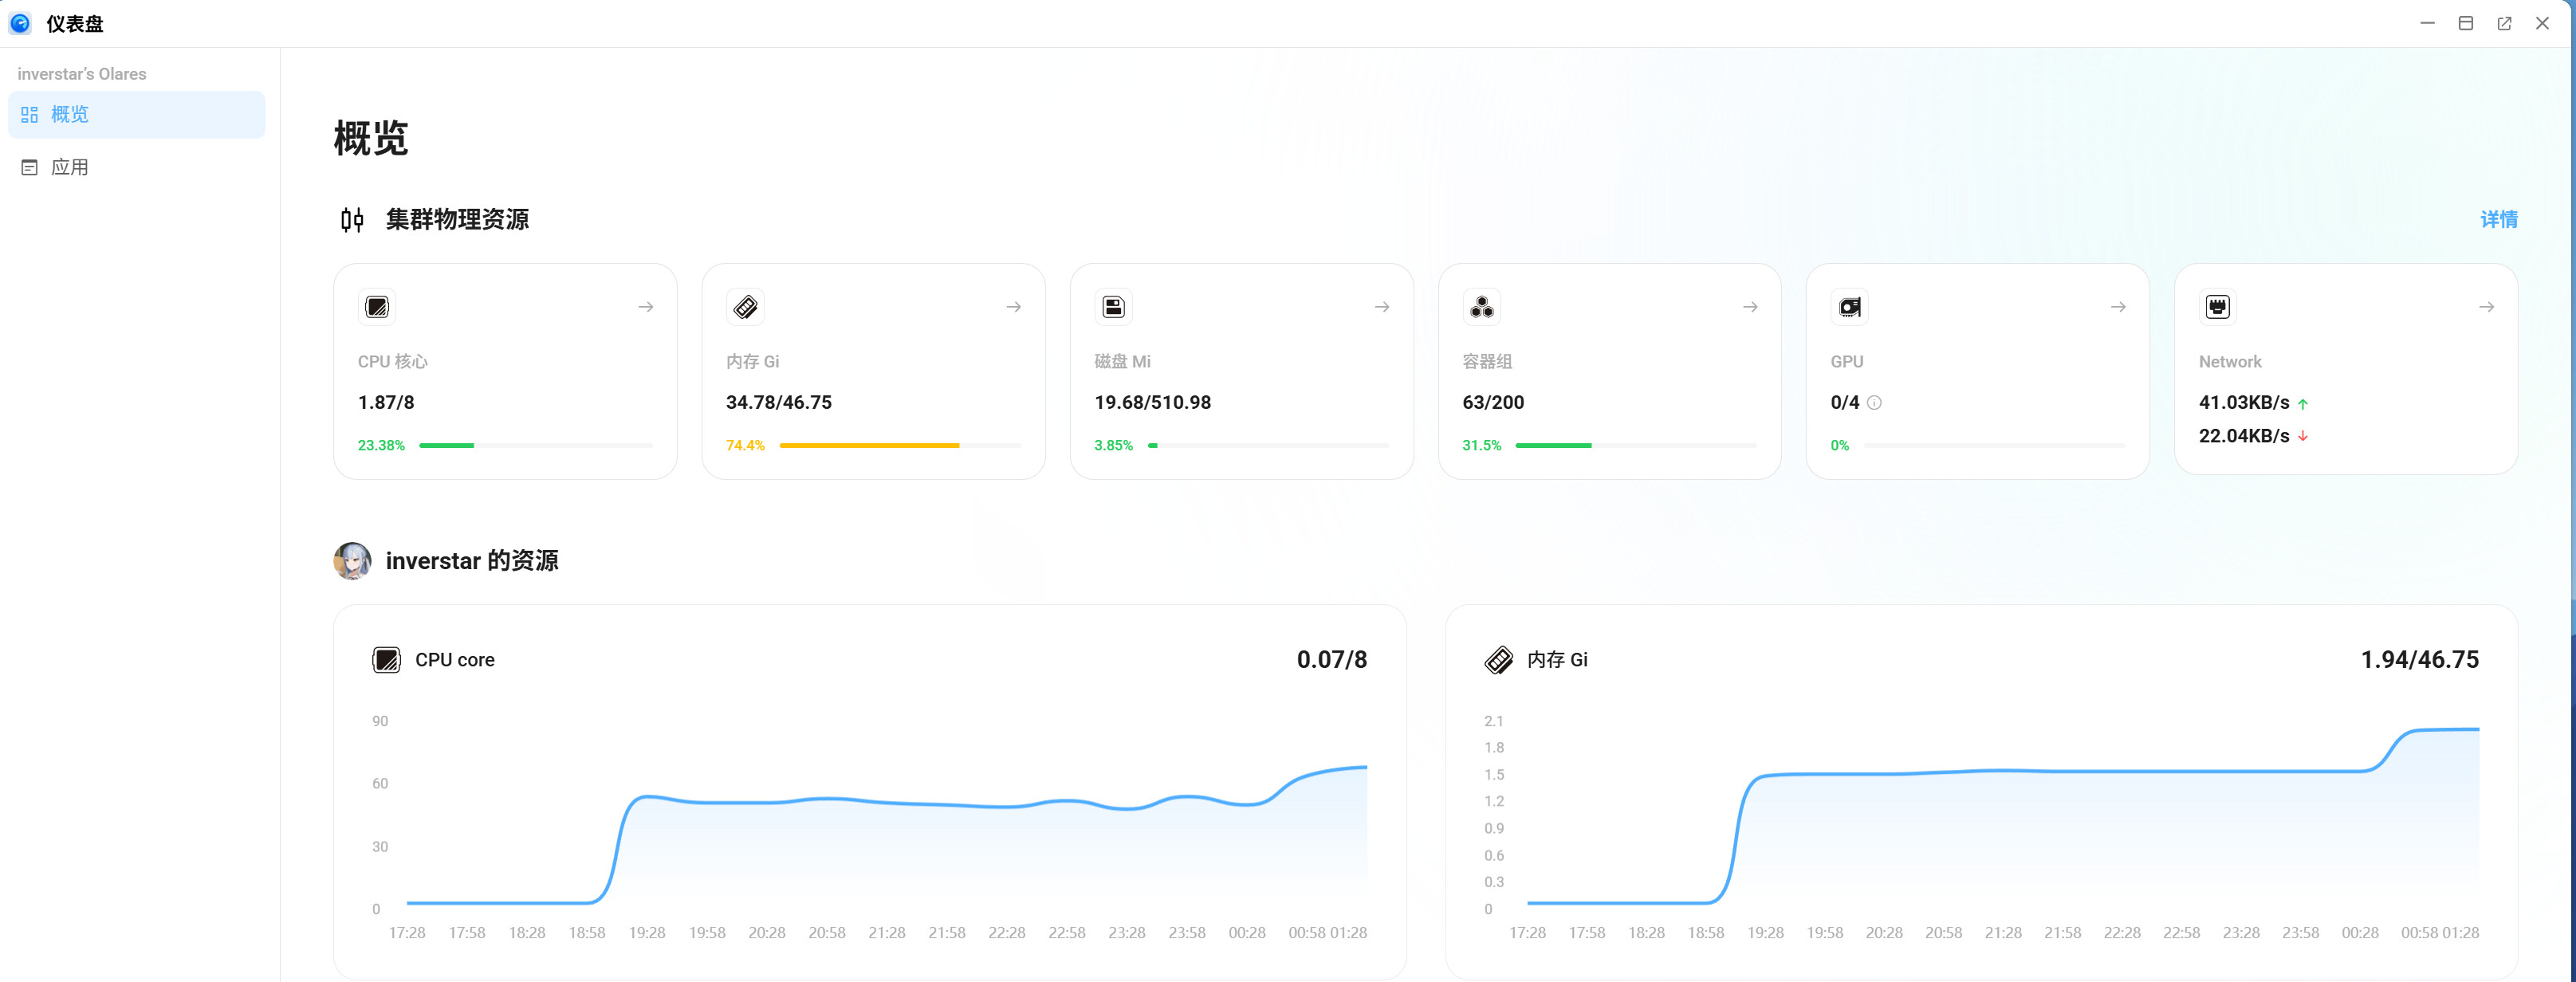Click the container group (容器组) icon
Image resolution: width=2576 pixels, height=982 pixels.
[x=1481, y=307]
